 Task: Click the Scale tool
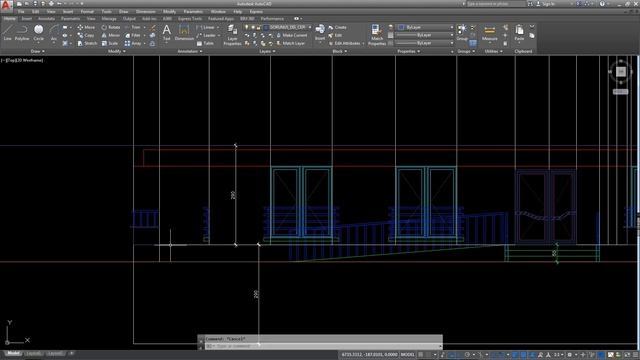[x=110, y=43]
